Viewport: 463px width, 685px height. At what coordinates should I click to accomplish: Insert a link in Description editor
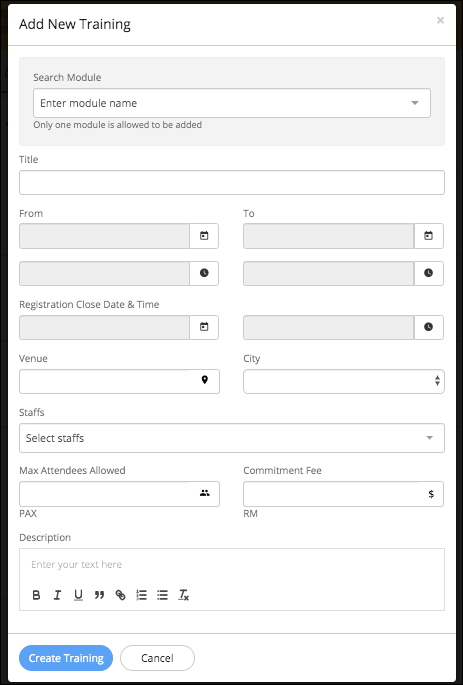point(120,595)
